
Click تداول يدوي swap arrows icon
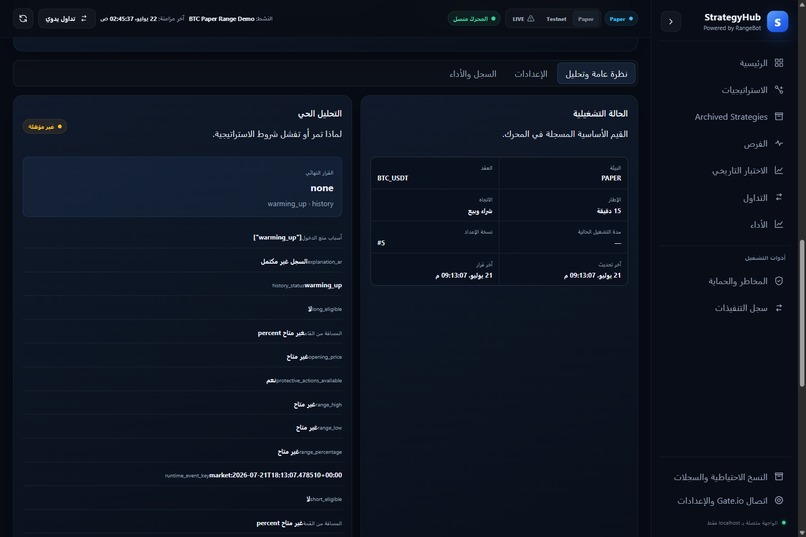(84, 18)
